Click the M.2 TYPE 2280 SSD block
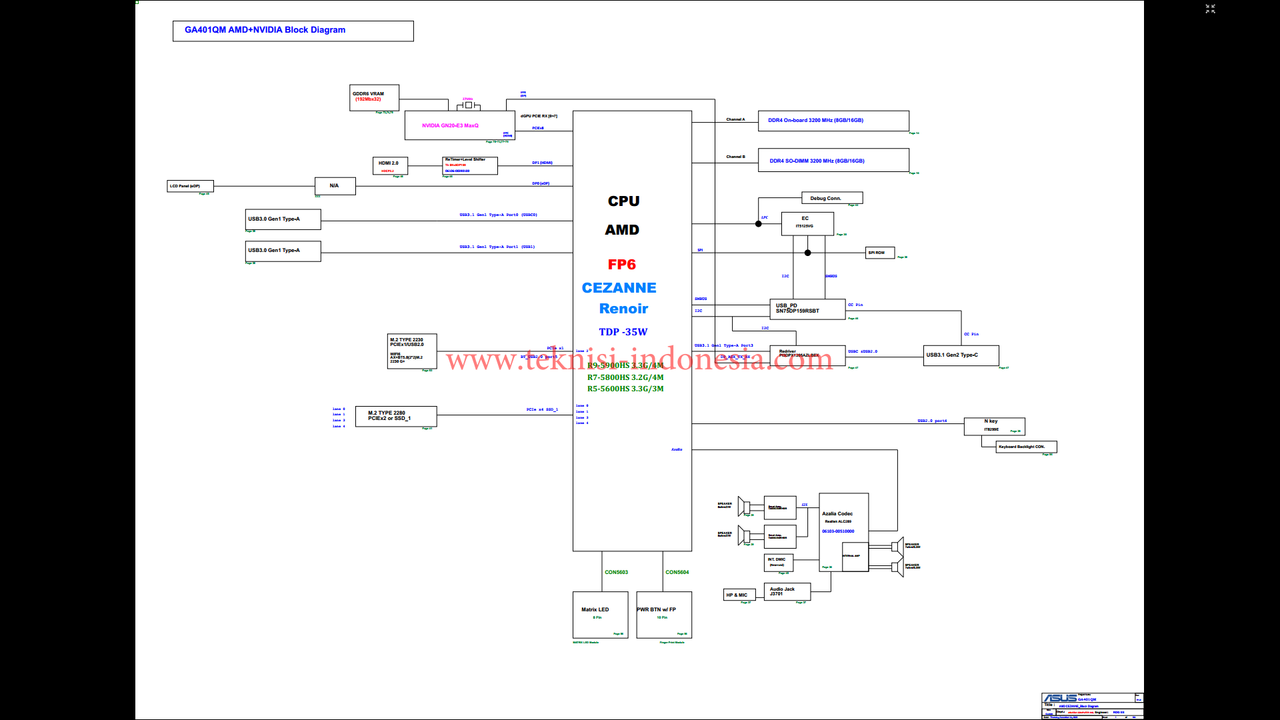 tap(396, 416)
